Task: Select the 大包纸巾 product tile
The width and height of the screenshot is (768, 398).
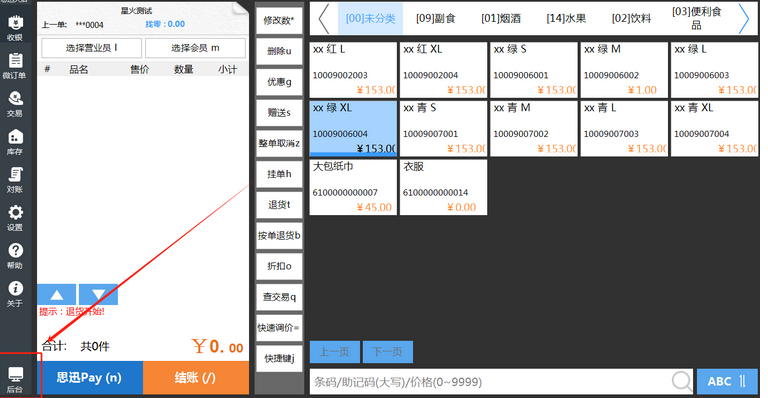Action: pyautogui.click(x=353, y=187)
